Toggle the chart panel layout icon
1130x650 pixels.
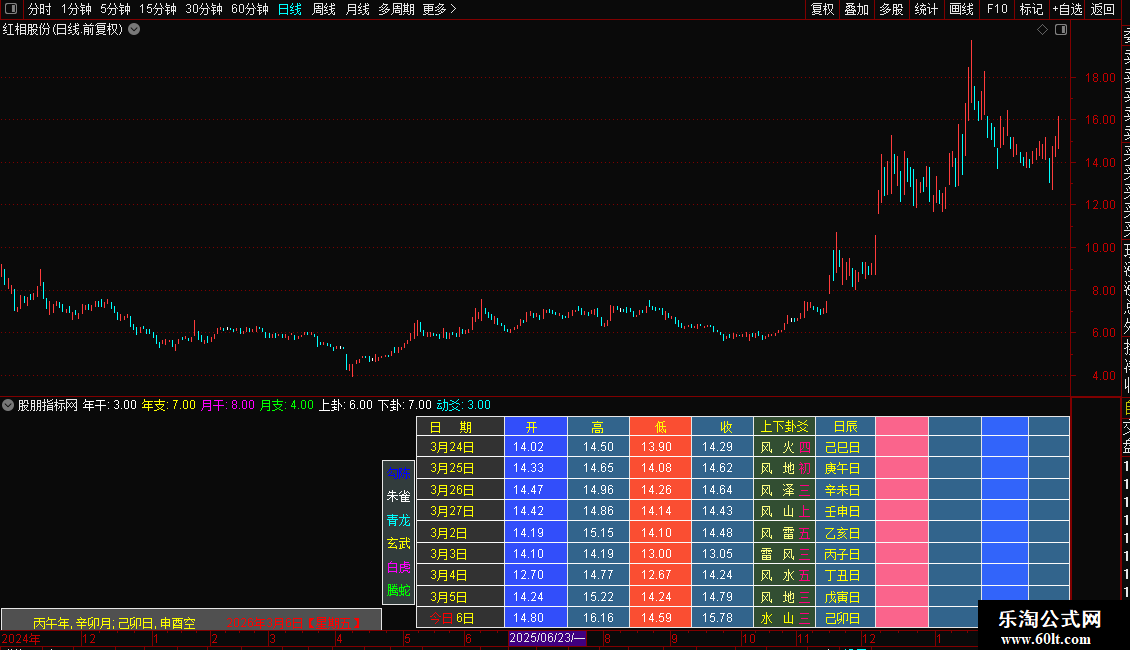tap(1061, 30)
